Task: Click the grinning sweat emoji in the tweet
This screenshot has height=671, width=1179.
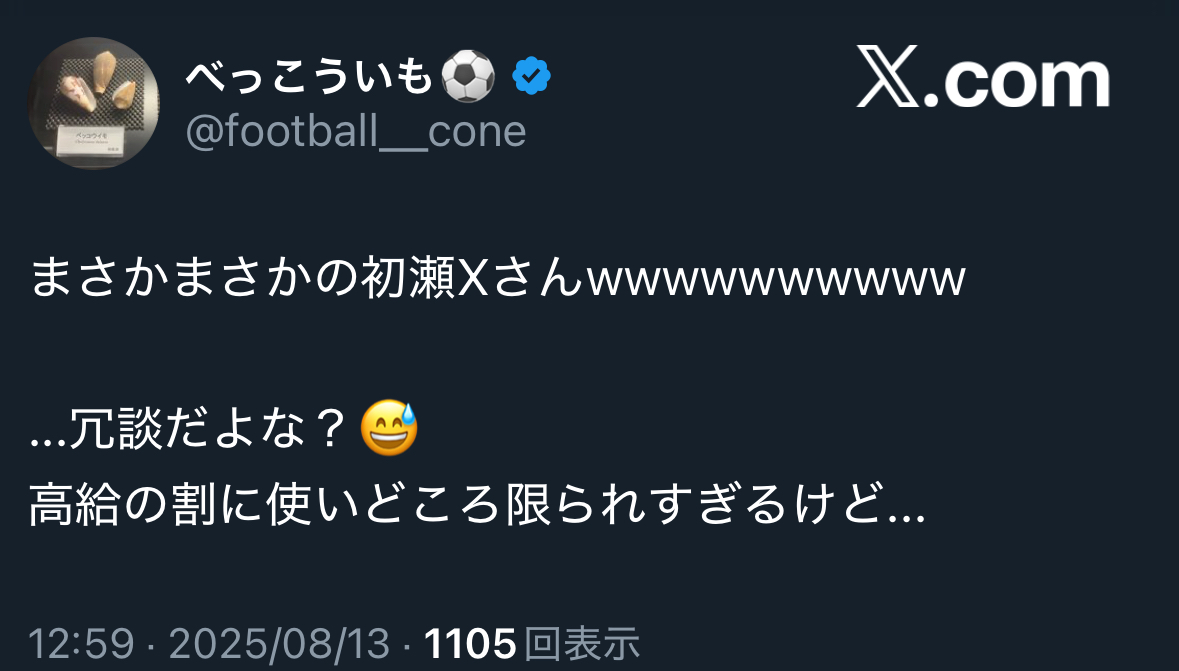Action: click(389, 429)
